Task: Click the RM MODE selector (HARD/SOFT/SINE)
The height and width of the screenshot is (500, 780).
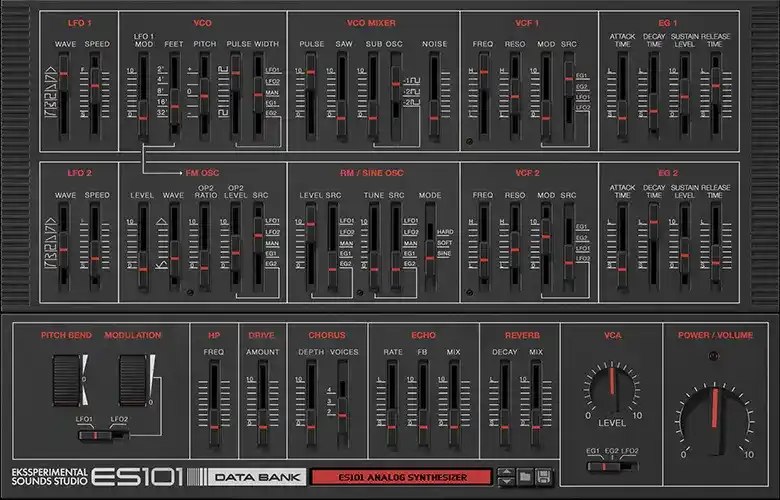Action: click(430, 247)
